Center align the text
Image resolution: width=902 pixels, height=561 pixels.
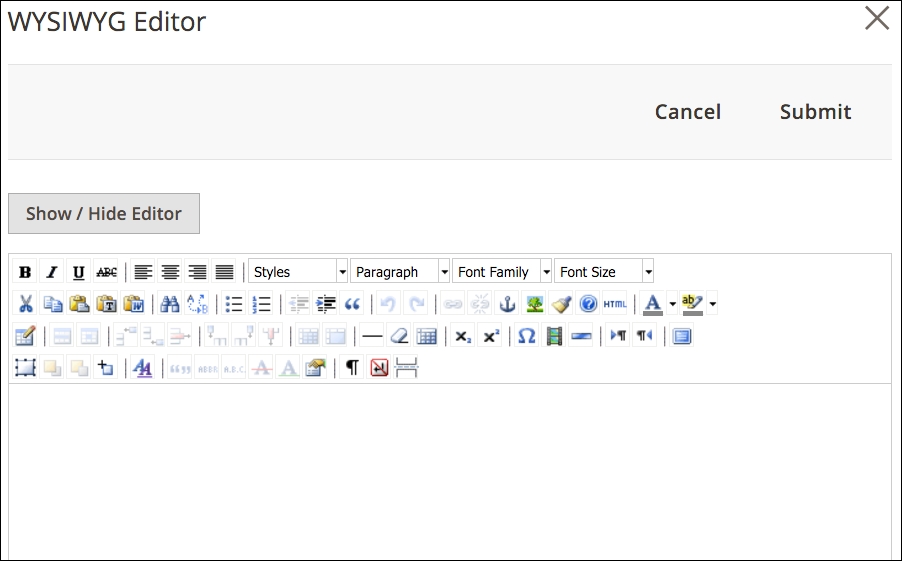pyautogui.click(x=170, y=272)
